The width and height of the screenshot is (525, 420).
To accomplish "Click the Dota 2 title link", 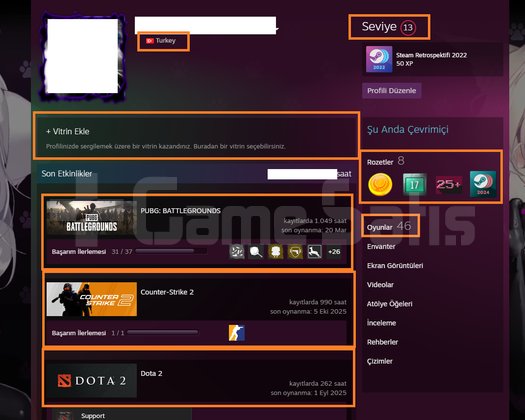I will coord(151,373).
